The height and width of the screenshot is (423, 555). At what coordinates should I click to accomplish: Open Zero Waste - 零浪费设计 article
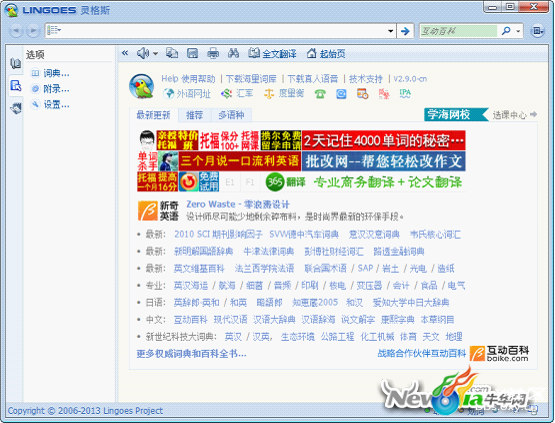coord(238,204)
